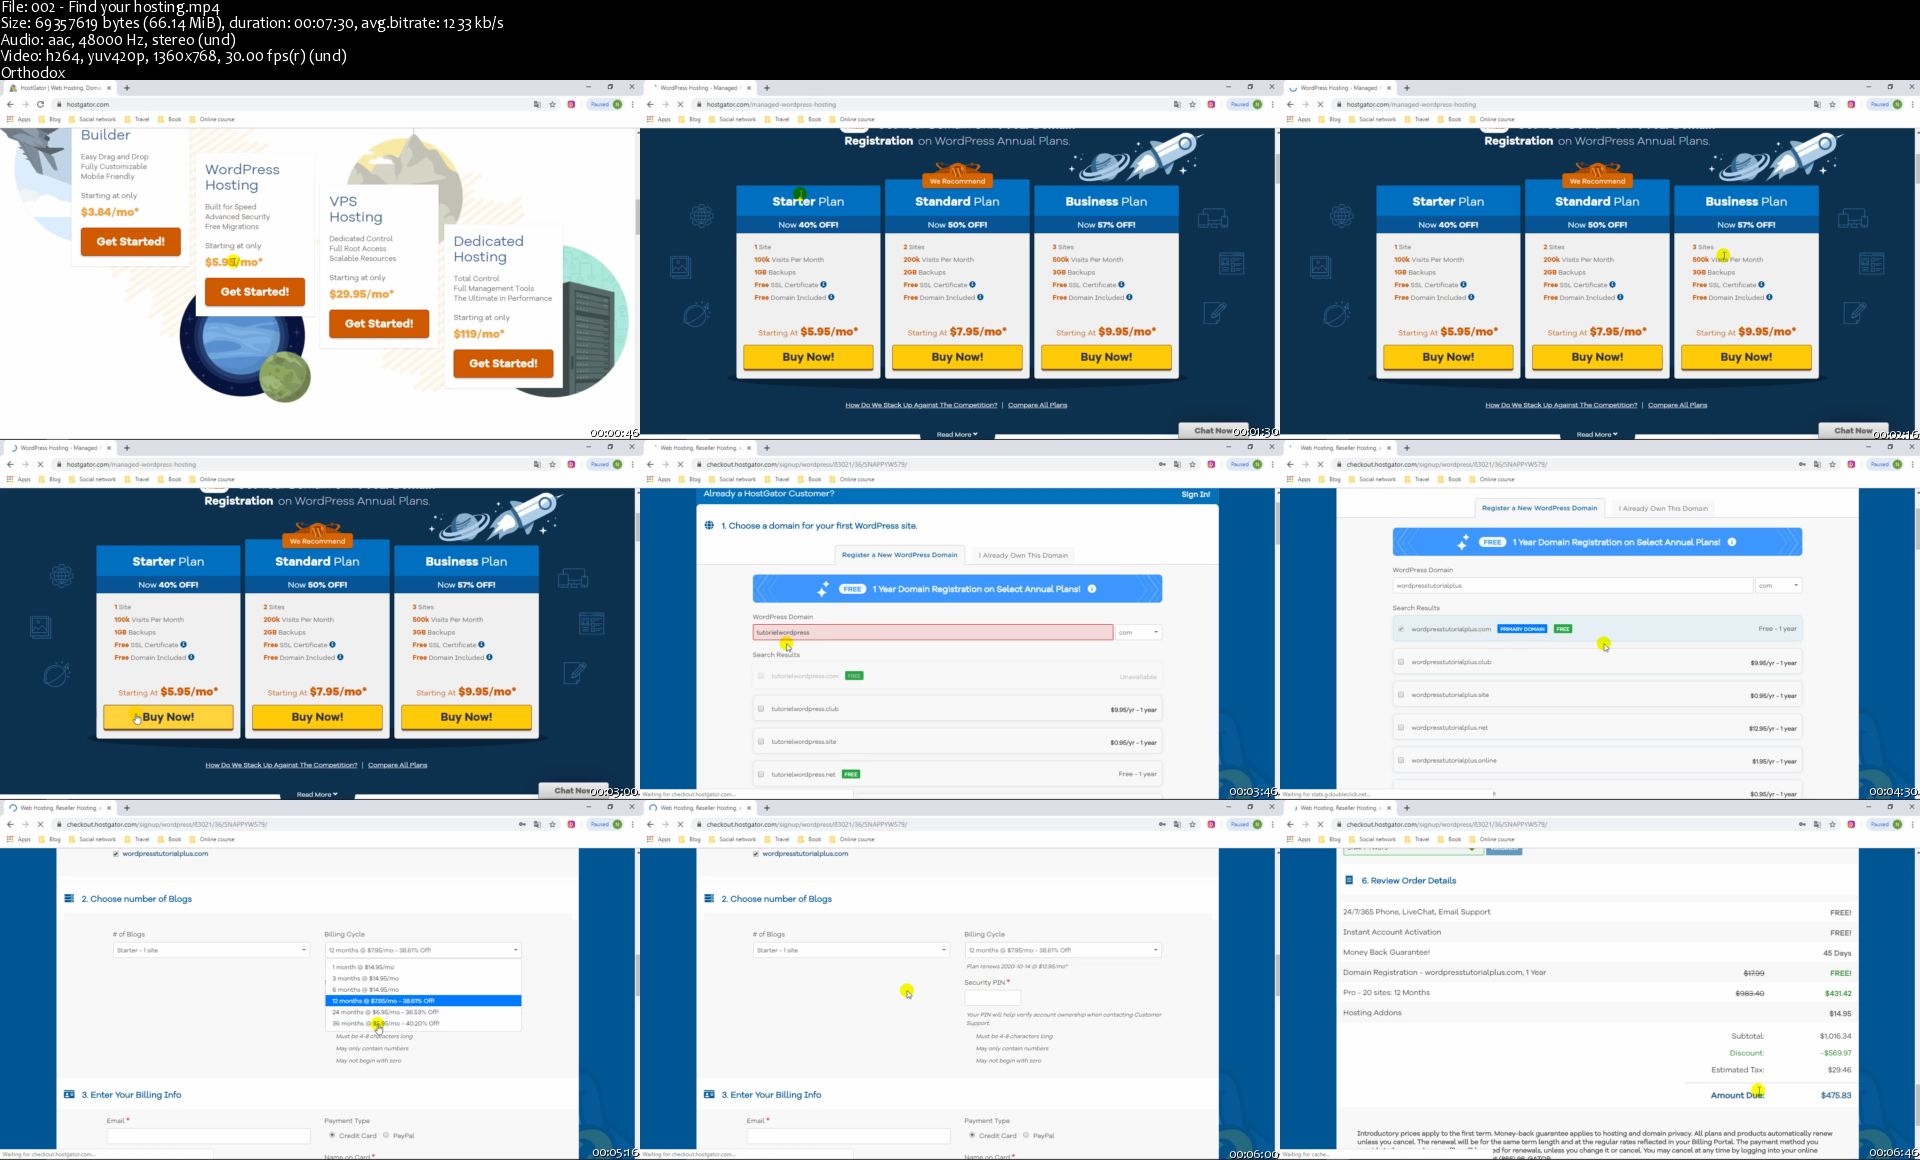Click bookmark star in 00:06:46 frame
The width and height of the screenshot is (1920, 1160).
tap(1832, 824)
